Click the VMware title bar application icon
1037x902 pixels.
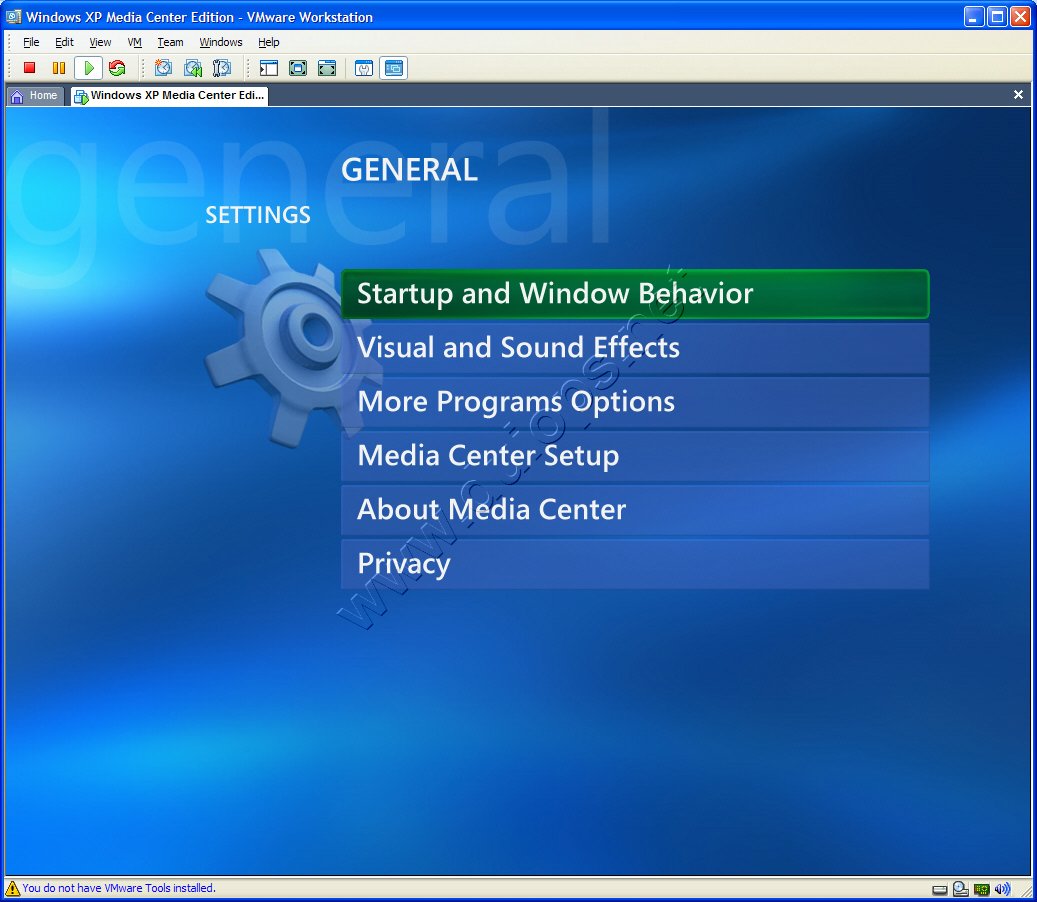point(13,17)
